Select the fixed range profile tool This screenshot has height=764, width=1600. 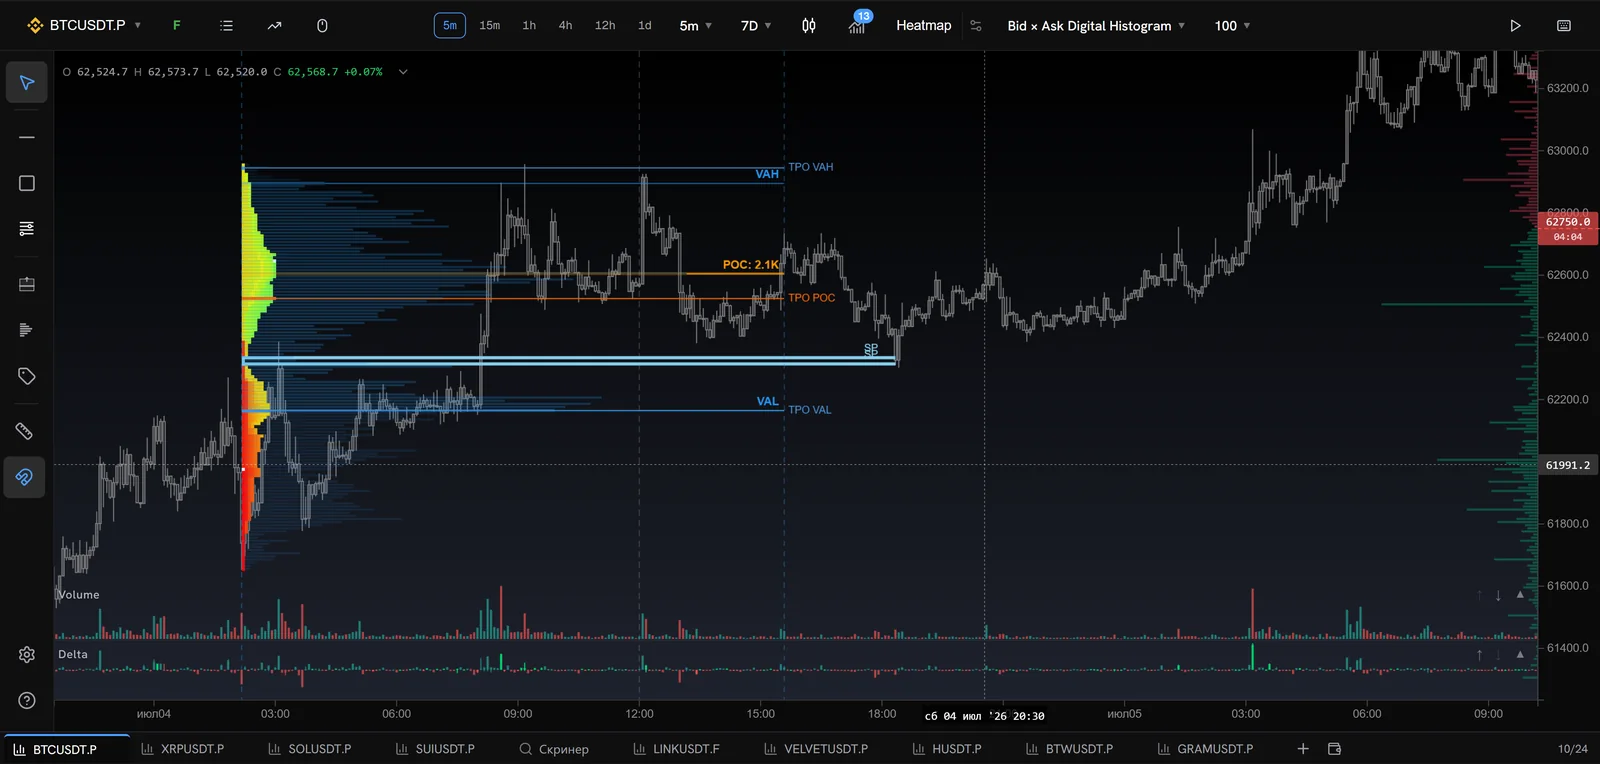27,285
